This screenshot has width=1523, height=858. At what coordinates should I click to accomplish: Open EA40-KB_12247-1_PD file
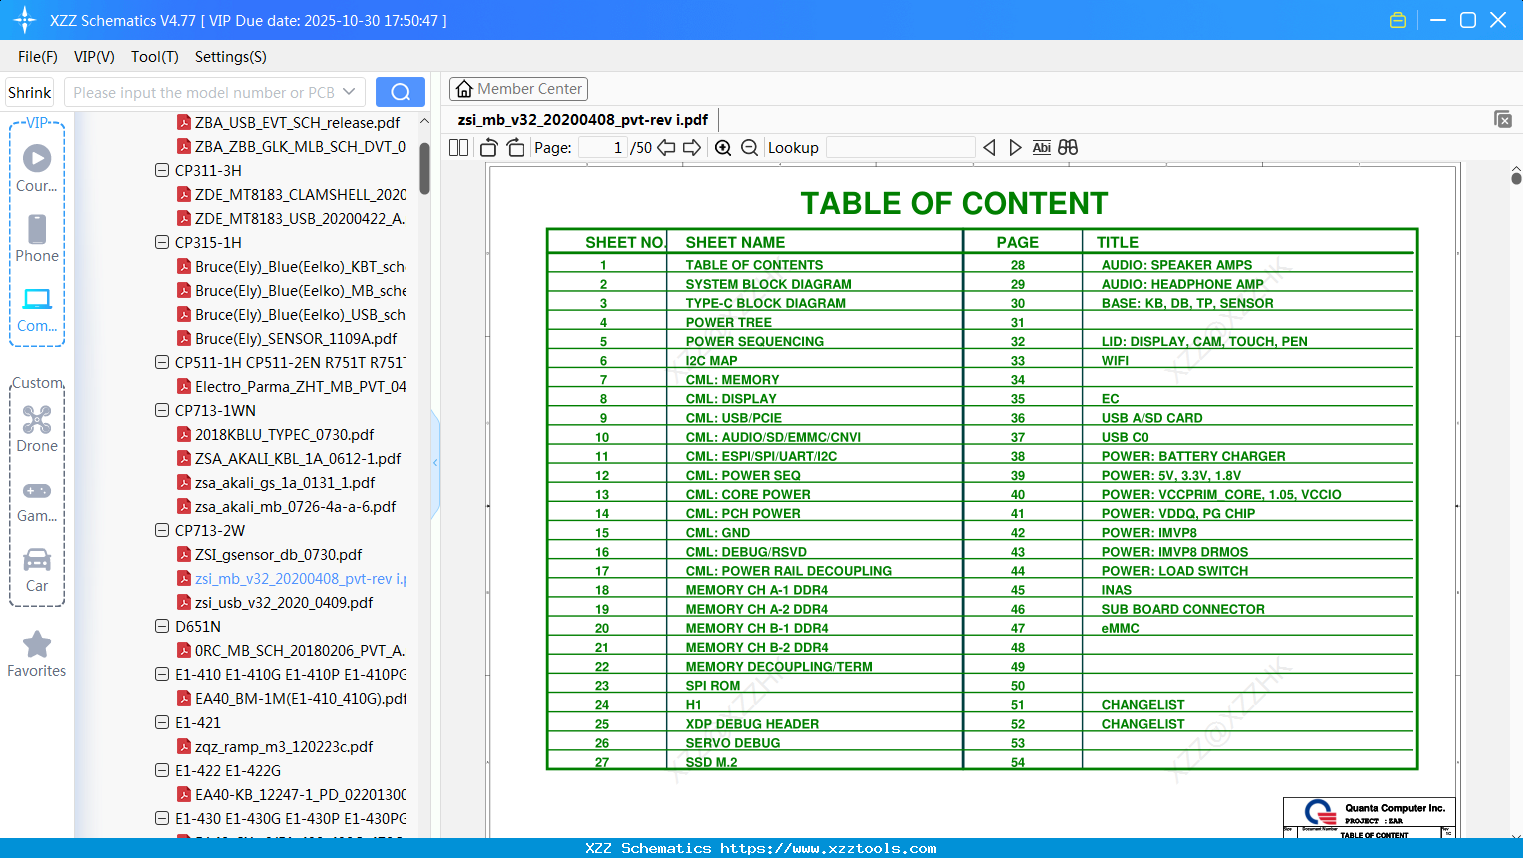(x=291, y=795)
